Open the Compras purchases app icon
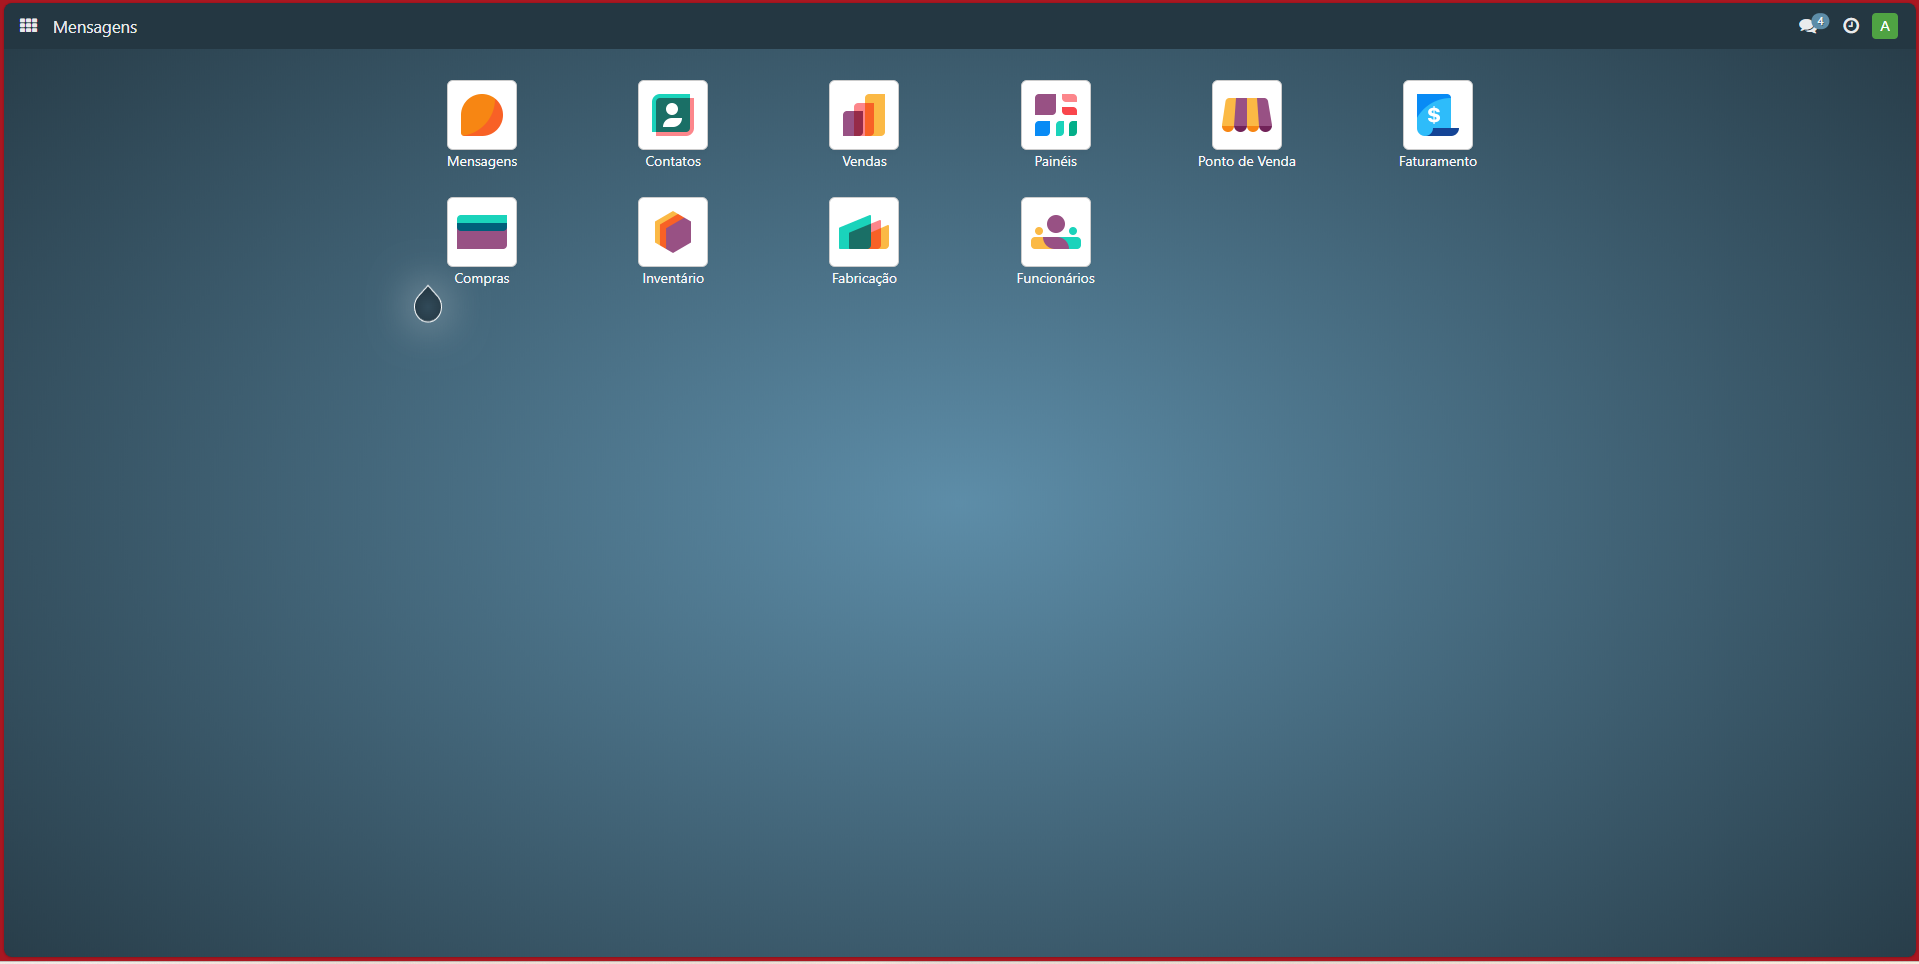This screenshot has width=1919, height=964. (481, 232)
